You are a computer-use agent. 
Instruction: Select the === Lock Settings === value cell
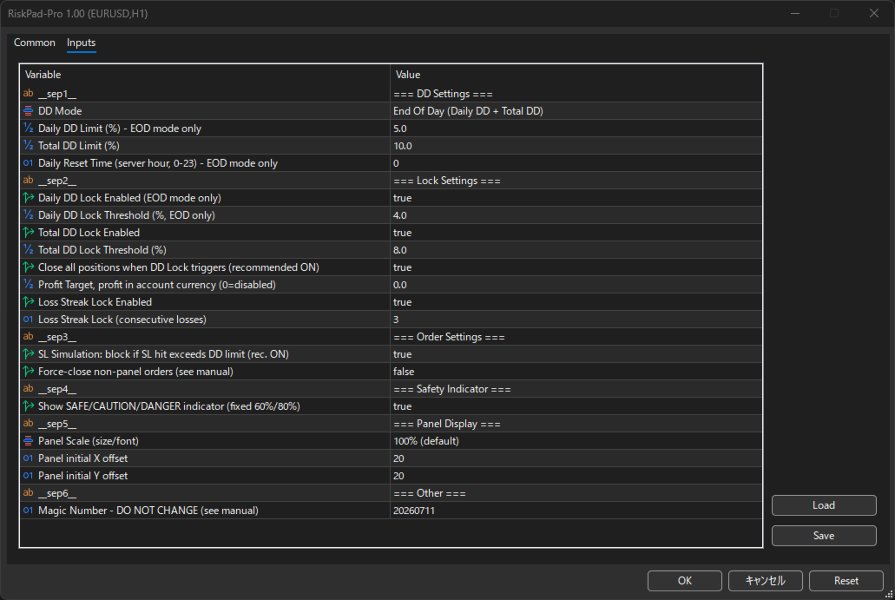click(x=576, y=180)
